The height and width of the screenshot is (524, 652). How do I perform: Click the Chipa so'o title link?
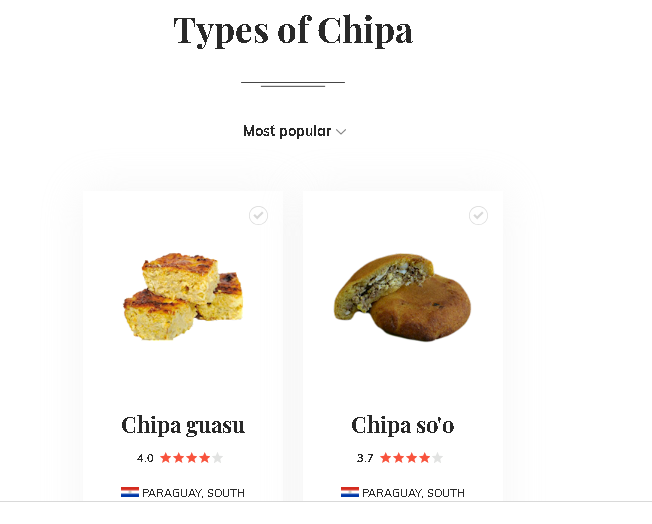(403, 425)
